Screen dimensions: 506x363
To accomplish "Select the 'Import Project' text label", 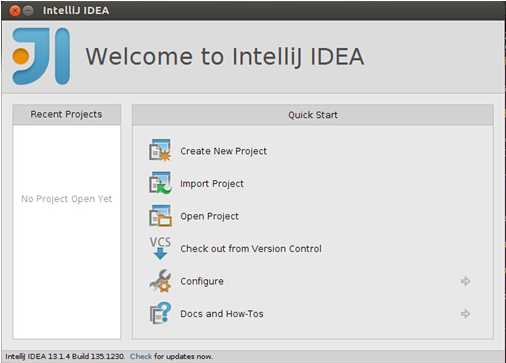I will (212, 184).
